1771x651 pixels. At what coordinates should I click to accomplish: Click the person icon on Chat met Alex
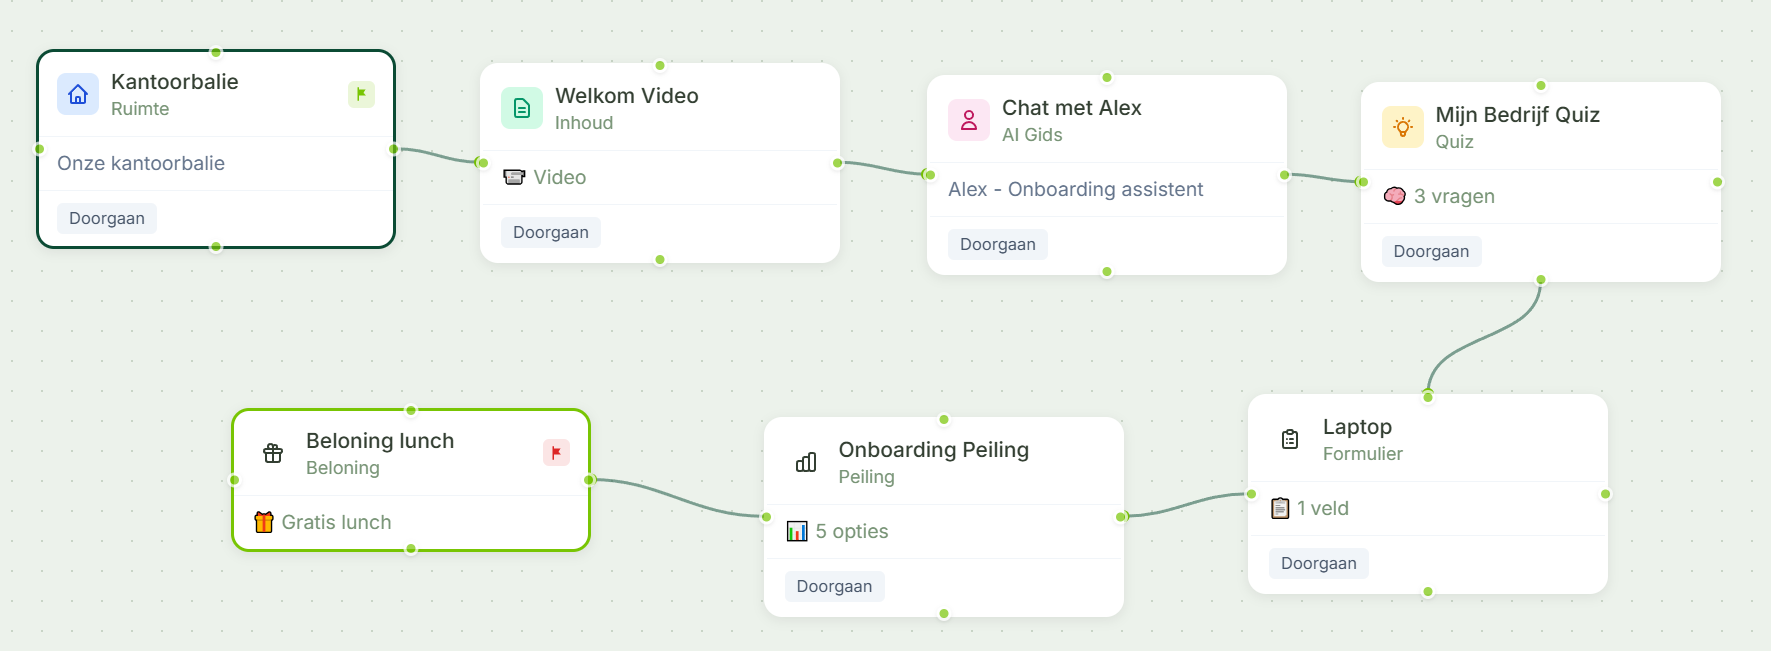tap(968, 120)
